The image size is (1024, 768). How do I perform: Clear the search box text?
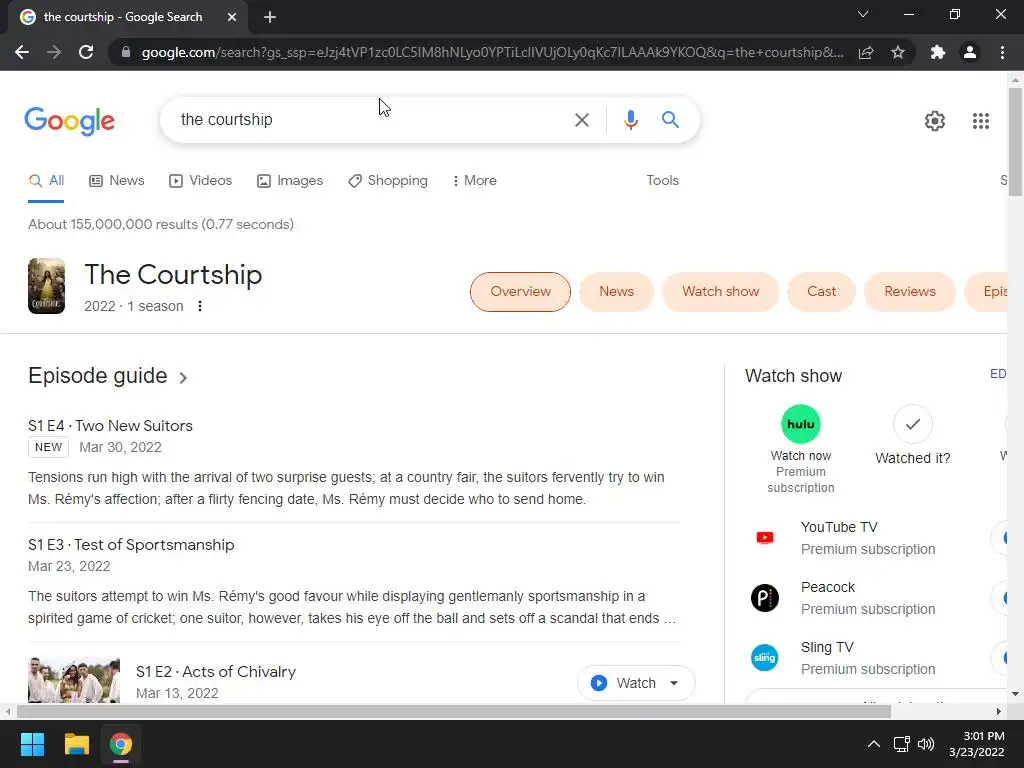point(581,120)
